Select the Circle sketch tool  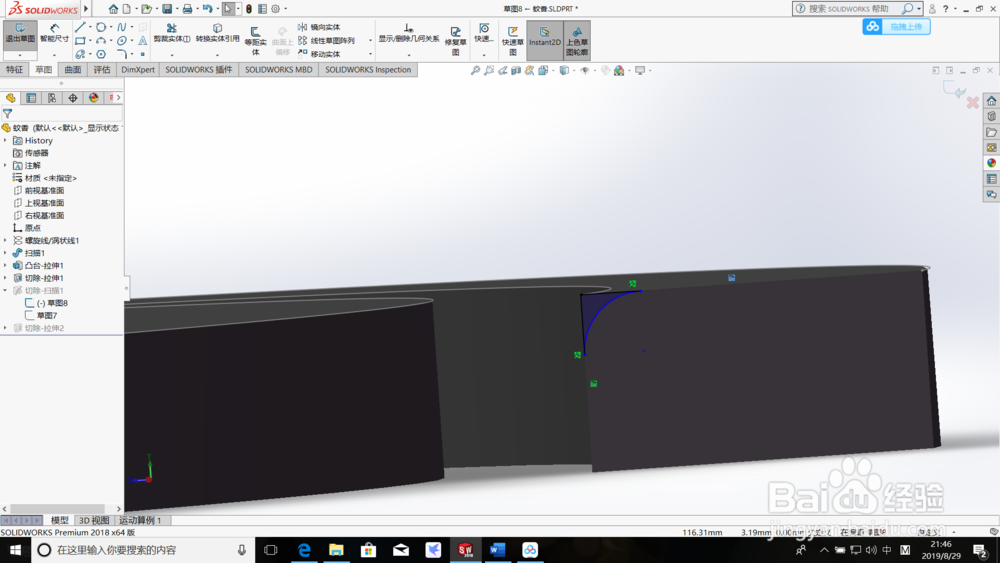(101, 27)
